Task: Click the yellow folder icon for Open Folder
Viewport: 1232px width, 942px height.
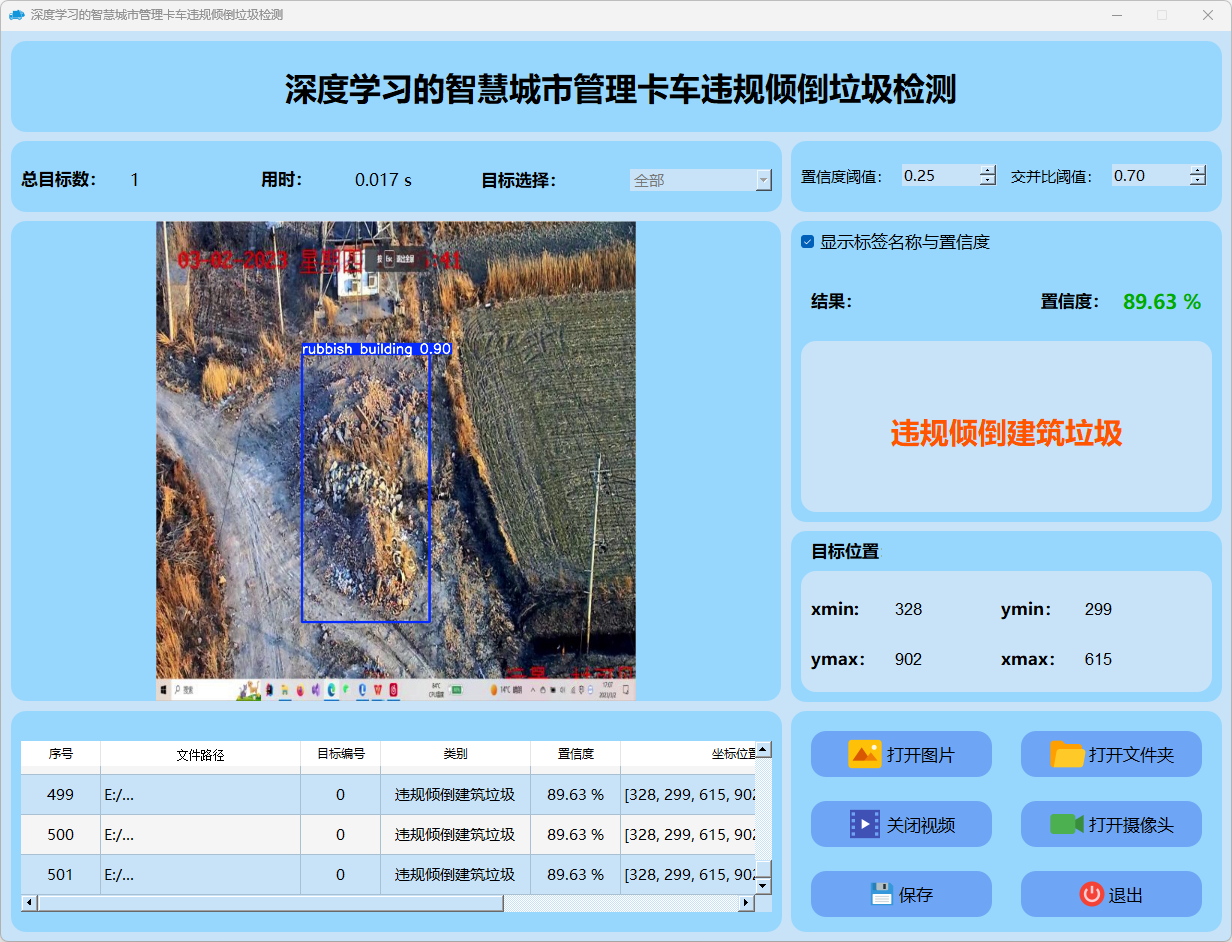Action: pos(1067,754)
